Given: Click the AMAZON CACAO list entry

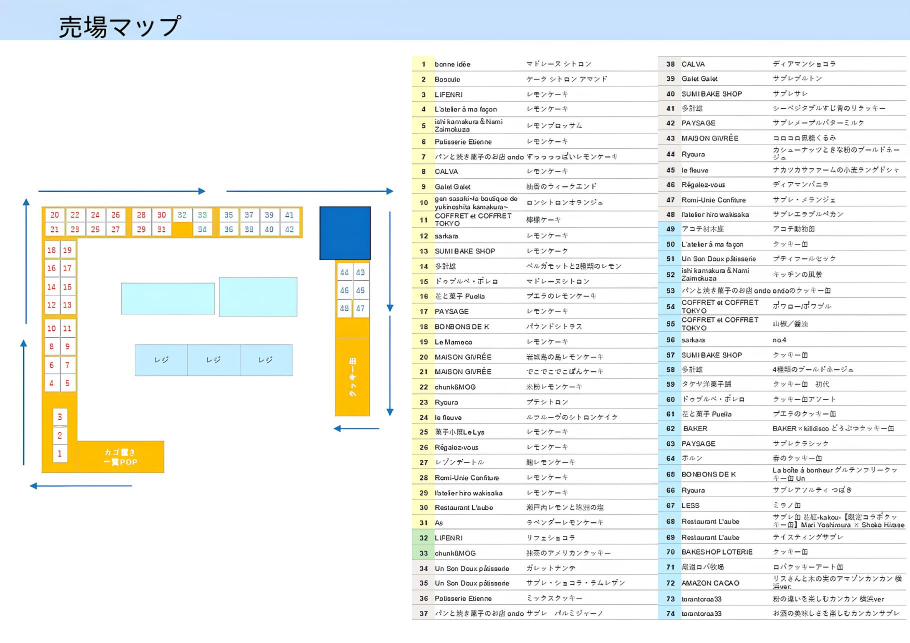Looking at the screenshot, I should (710, 583).
